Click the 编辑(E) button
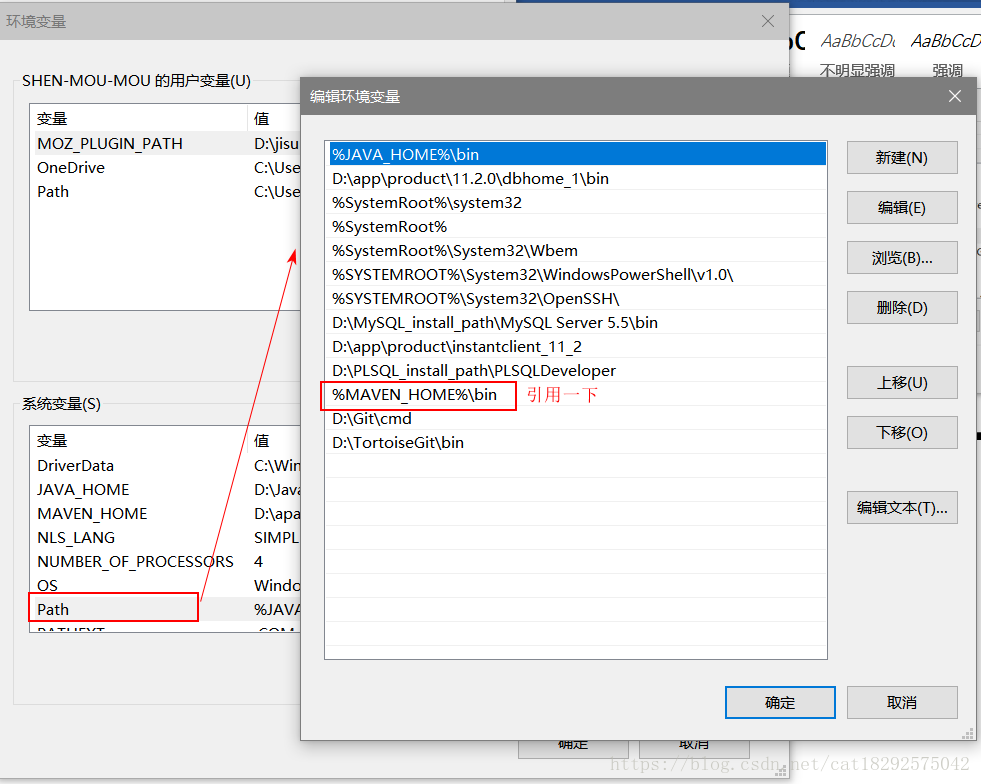 tap(902, 207)
